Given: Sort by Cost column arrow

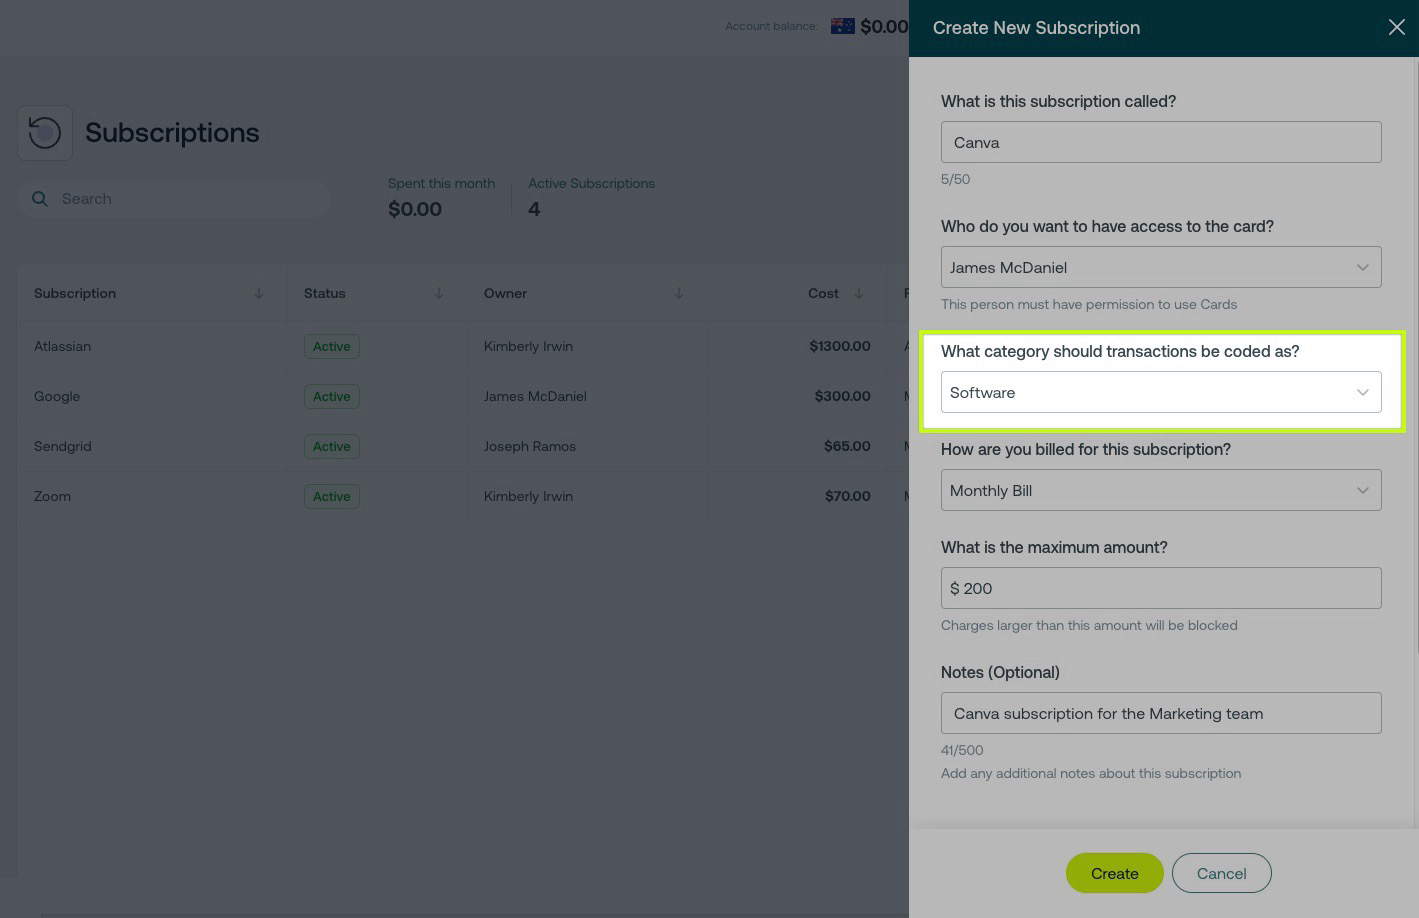Looking at the screenshot, I should 859,293.
